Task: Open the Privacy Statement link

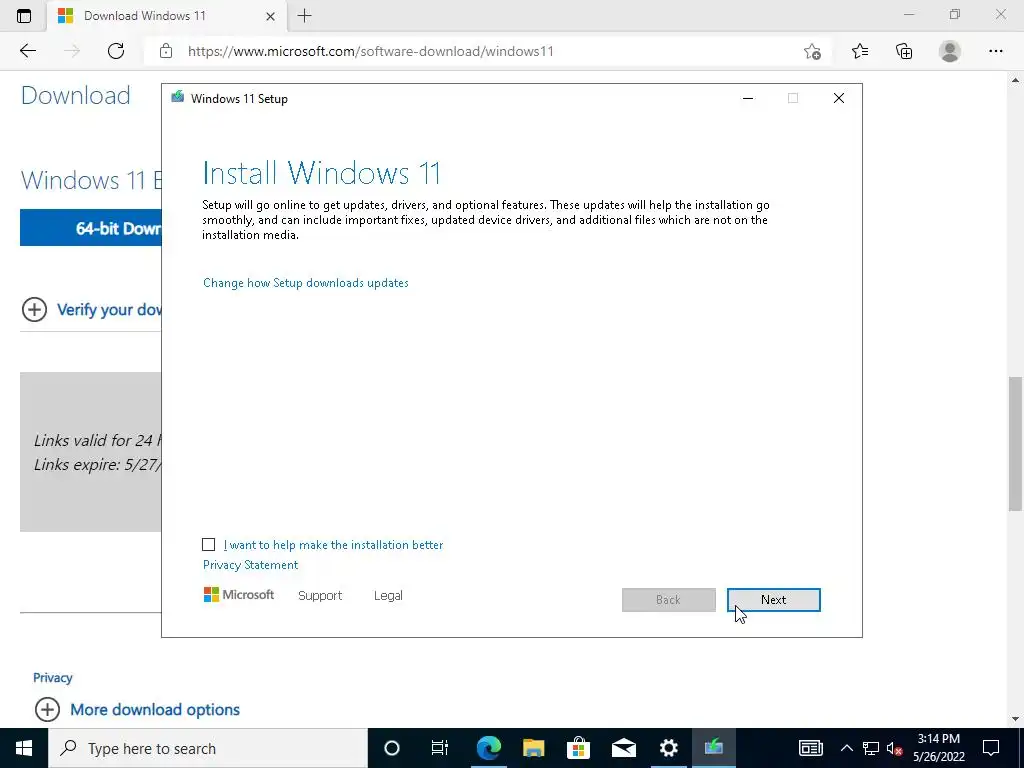Action: 250,565
